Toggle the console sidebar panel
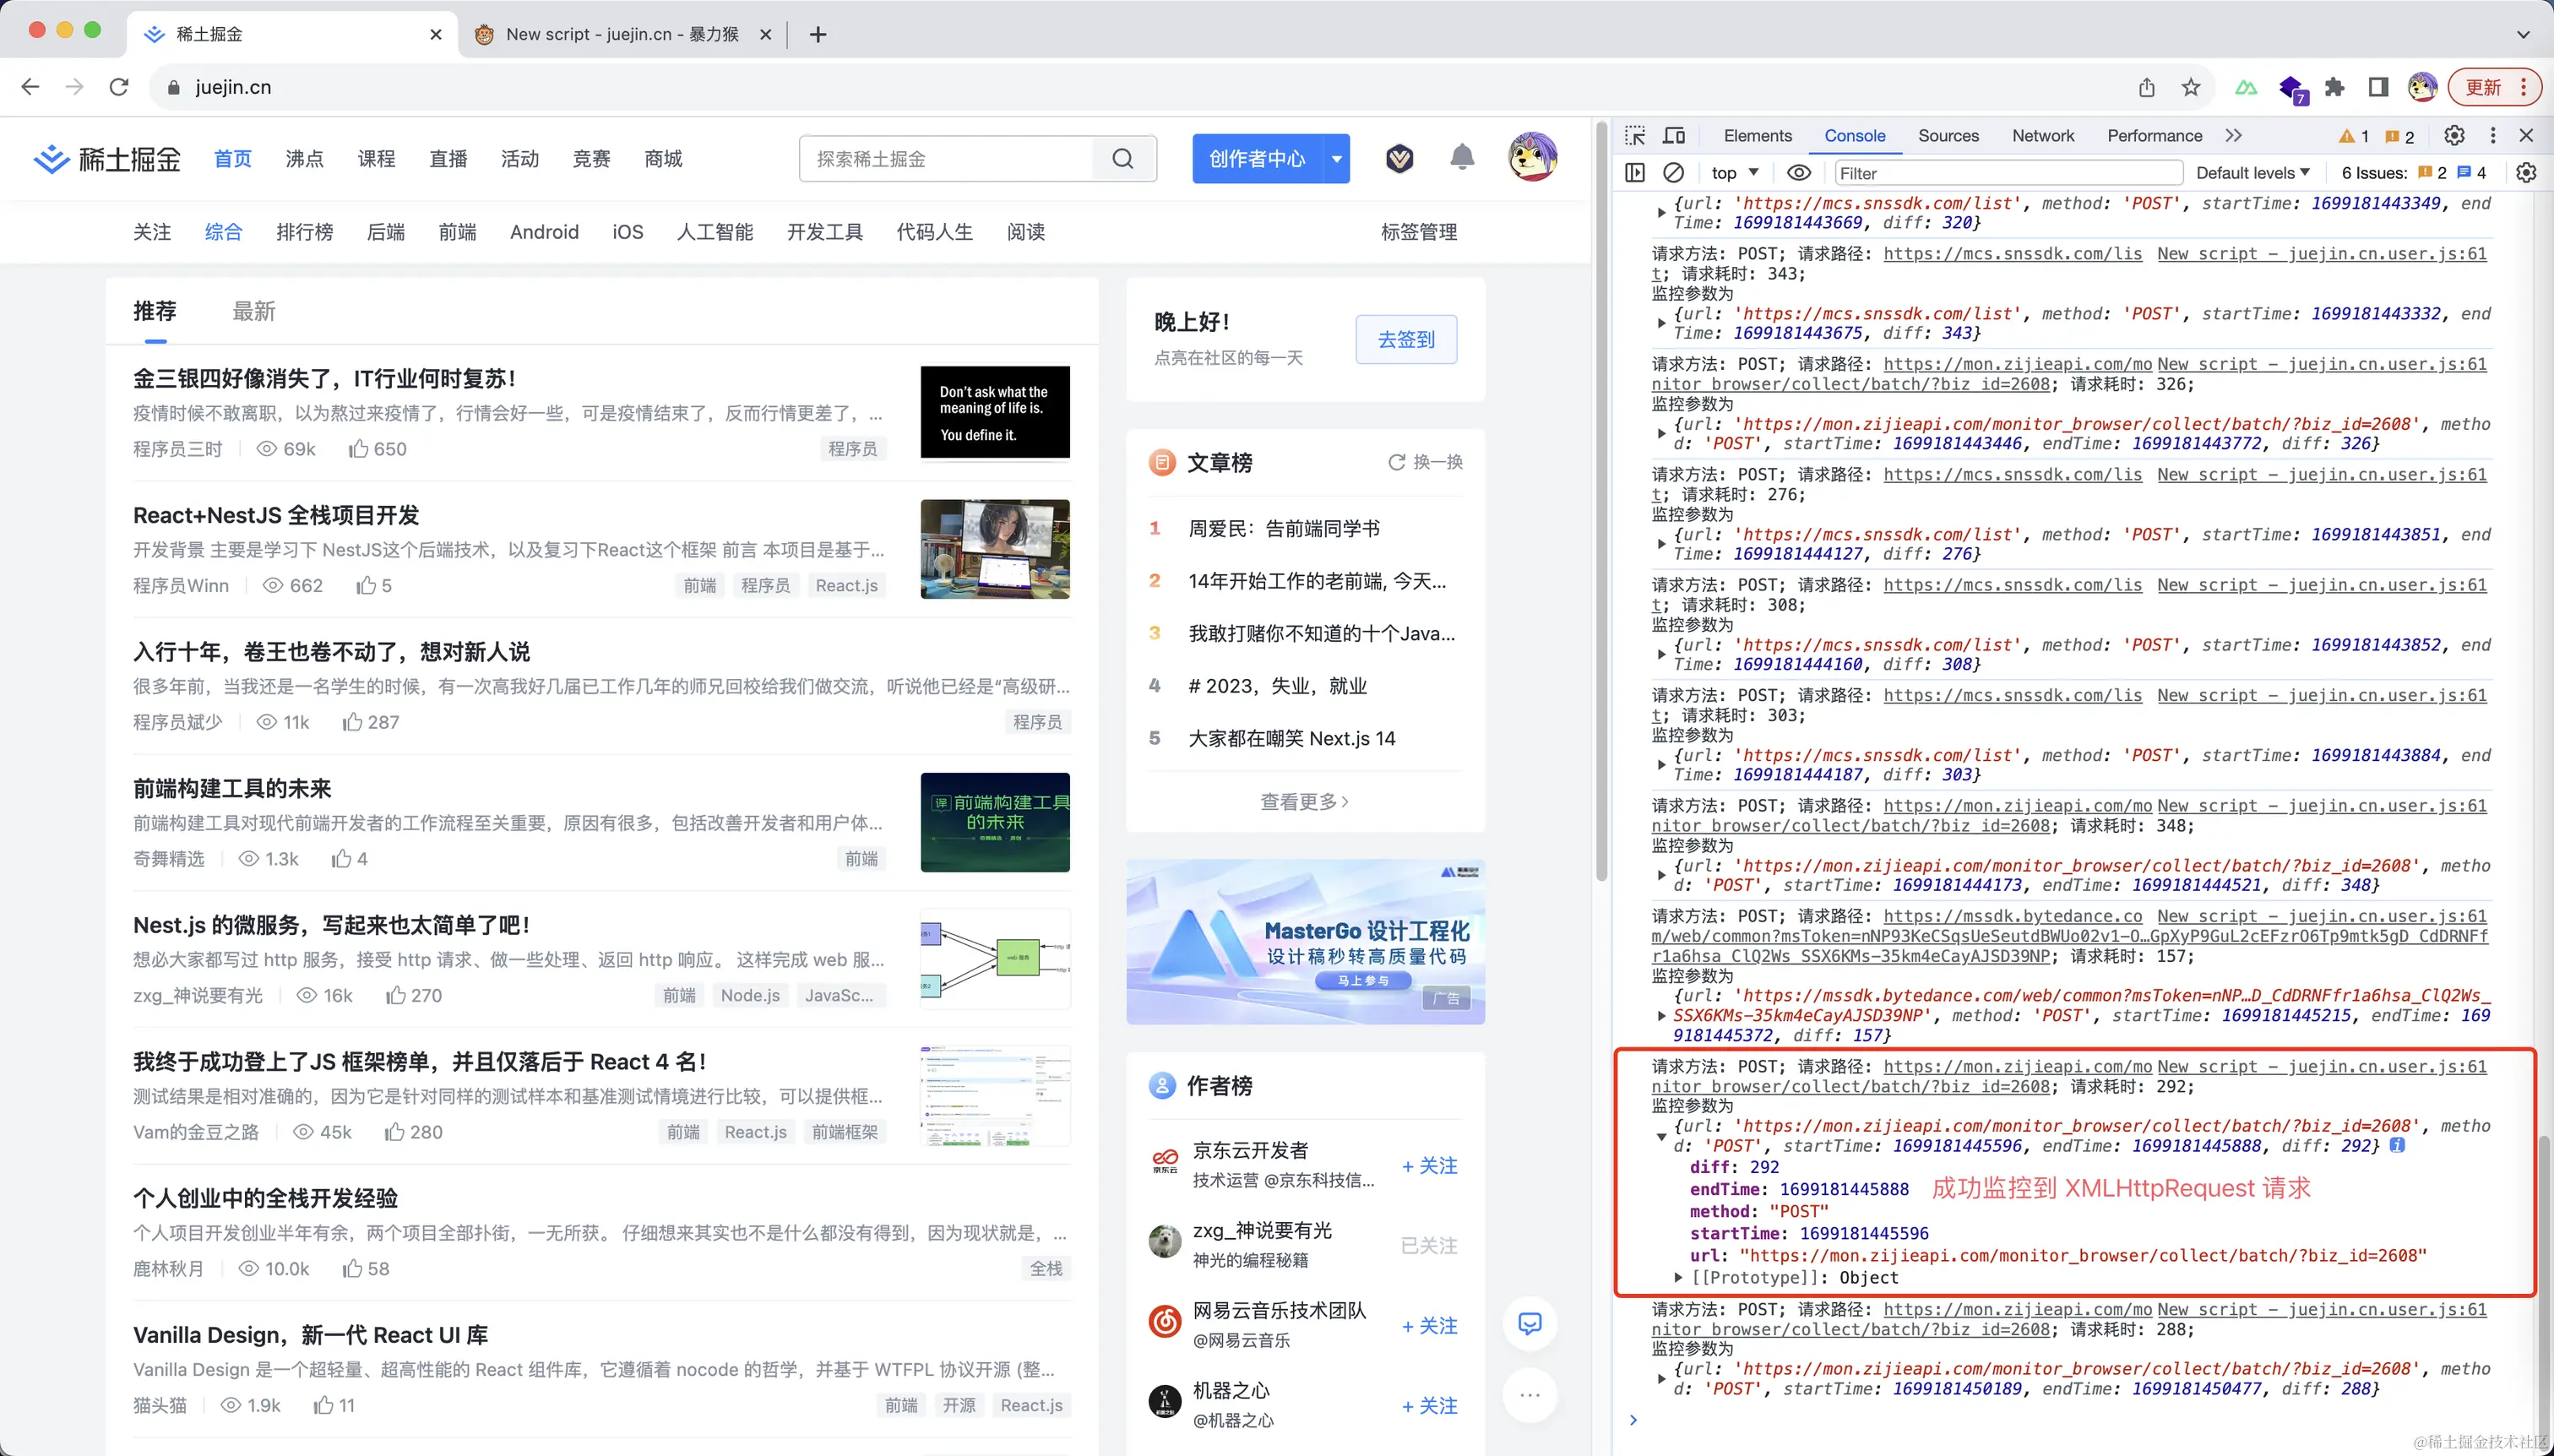Viewport: 2554px width, 1456px height. 1636,172
